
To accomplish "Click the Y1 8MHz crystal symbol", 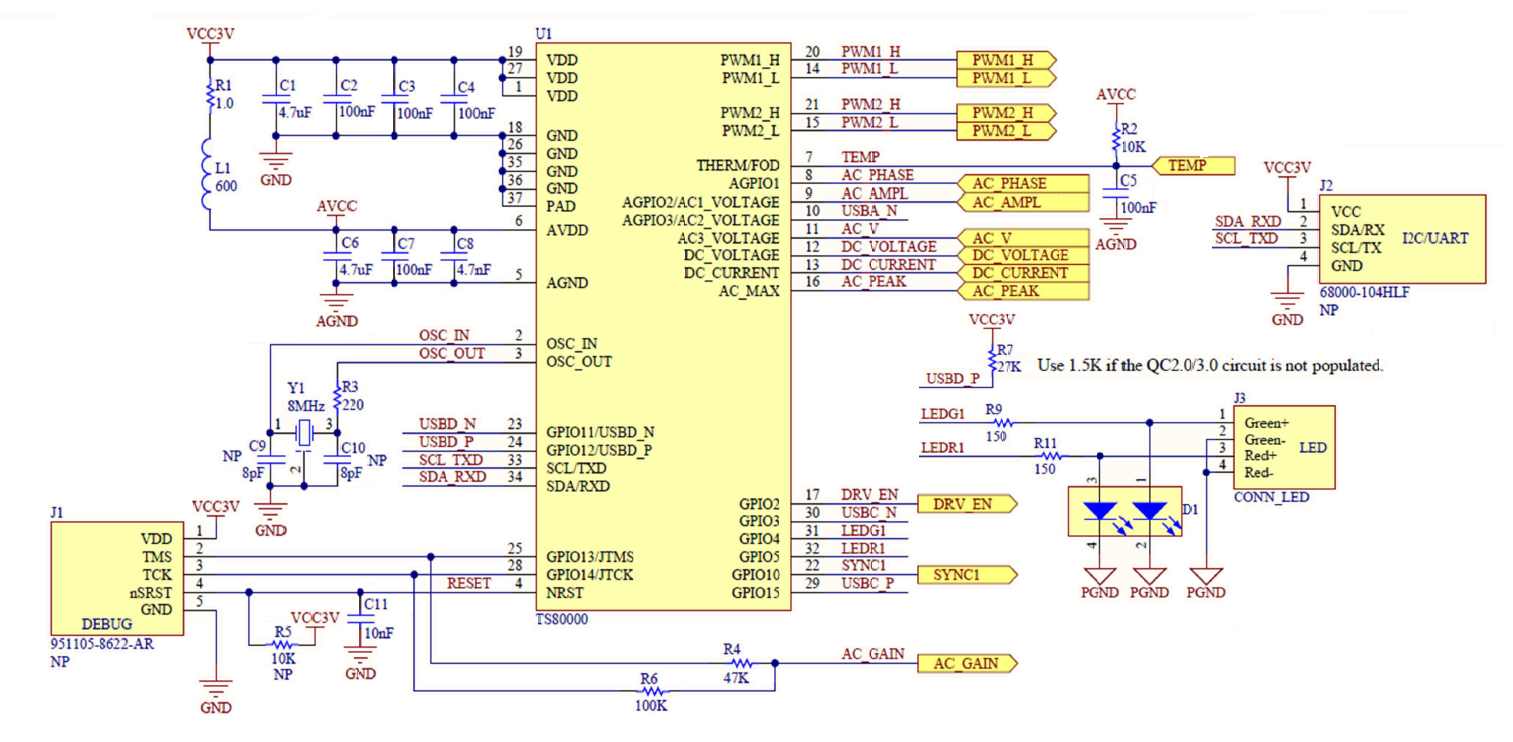I will click(x=304, y=433).
